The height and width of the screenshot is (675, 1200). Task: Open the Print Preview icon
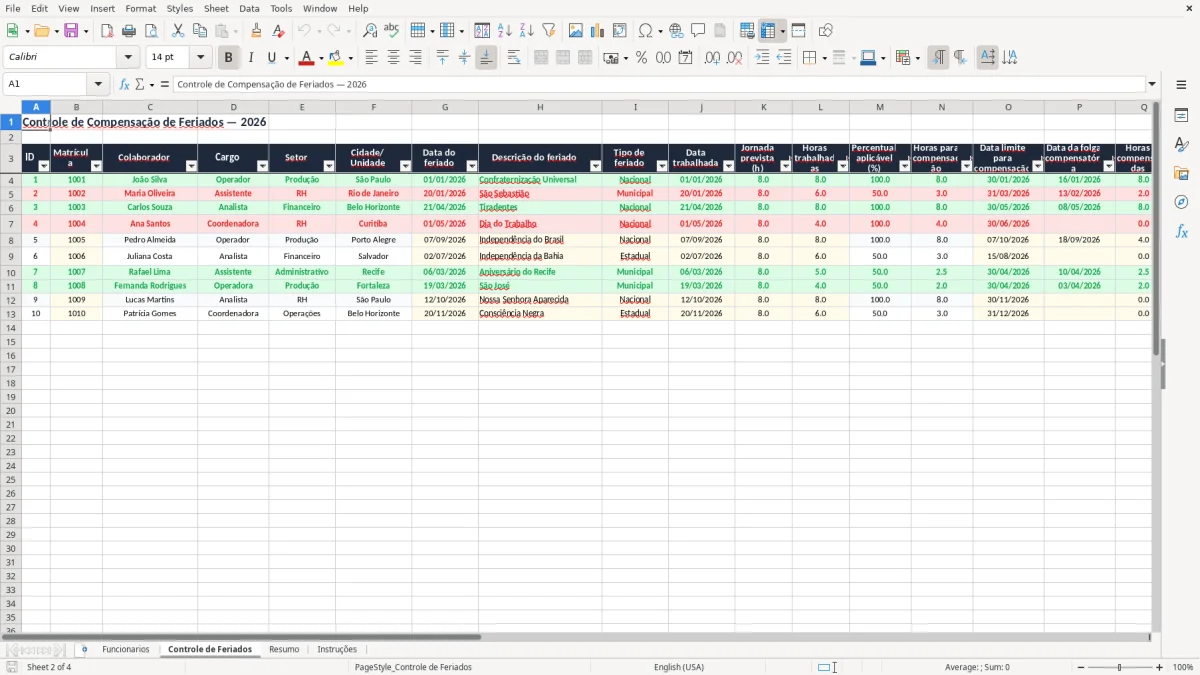point(151,31)
